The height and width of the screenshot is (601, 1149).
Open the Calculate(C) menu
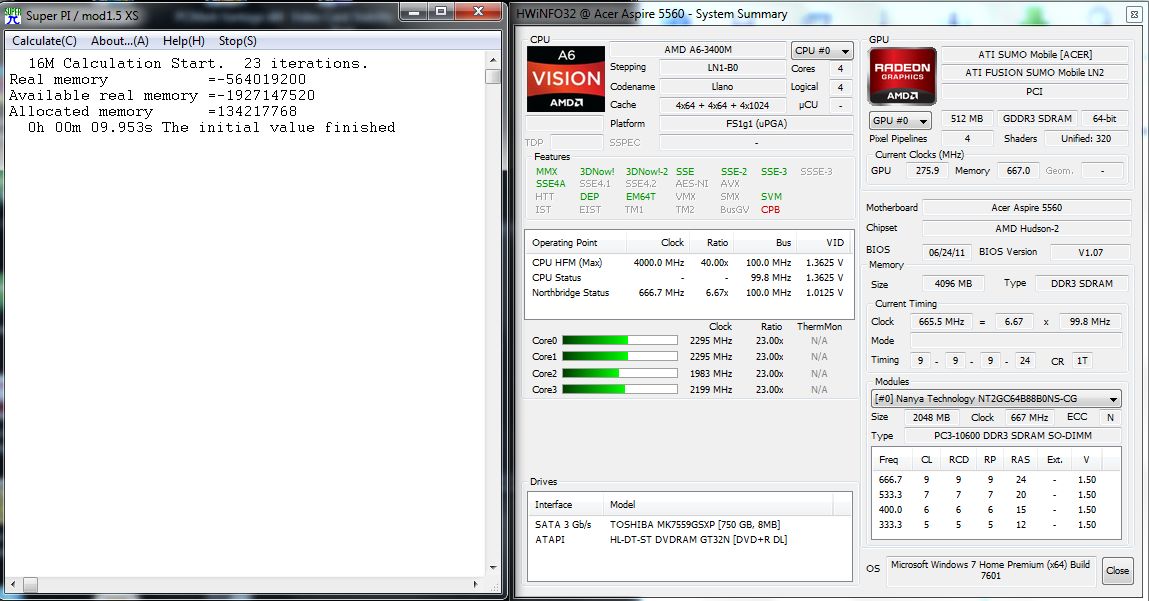tap(44, 41)
